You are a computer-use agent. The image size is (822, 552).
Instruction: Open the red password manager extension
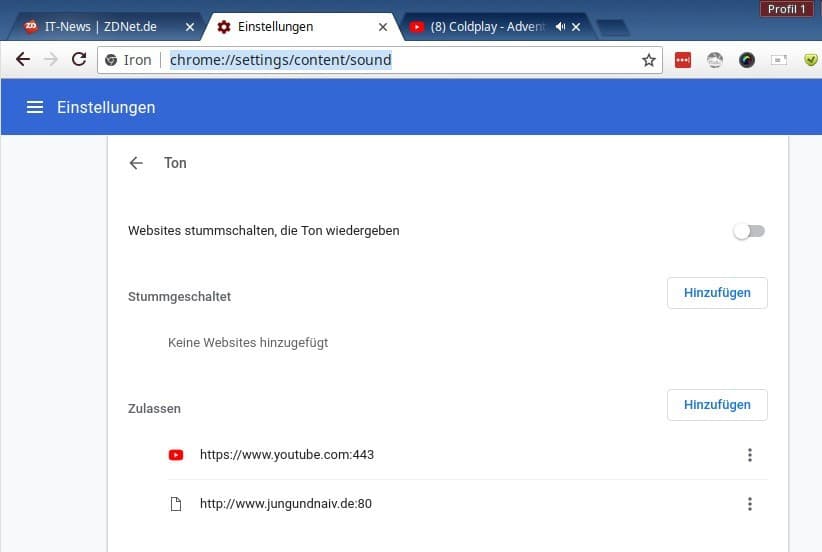[x=683, y=60]
